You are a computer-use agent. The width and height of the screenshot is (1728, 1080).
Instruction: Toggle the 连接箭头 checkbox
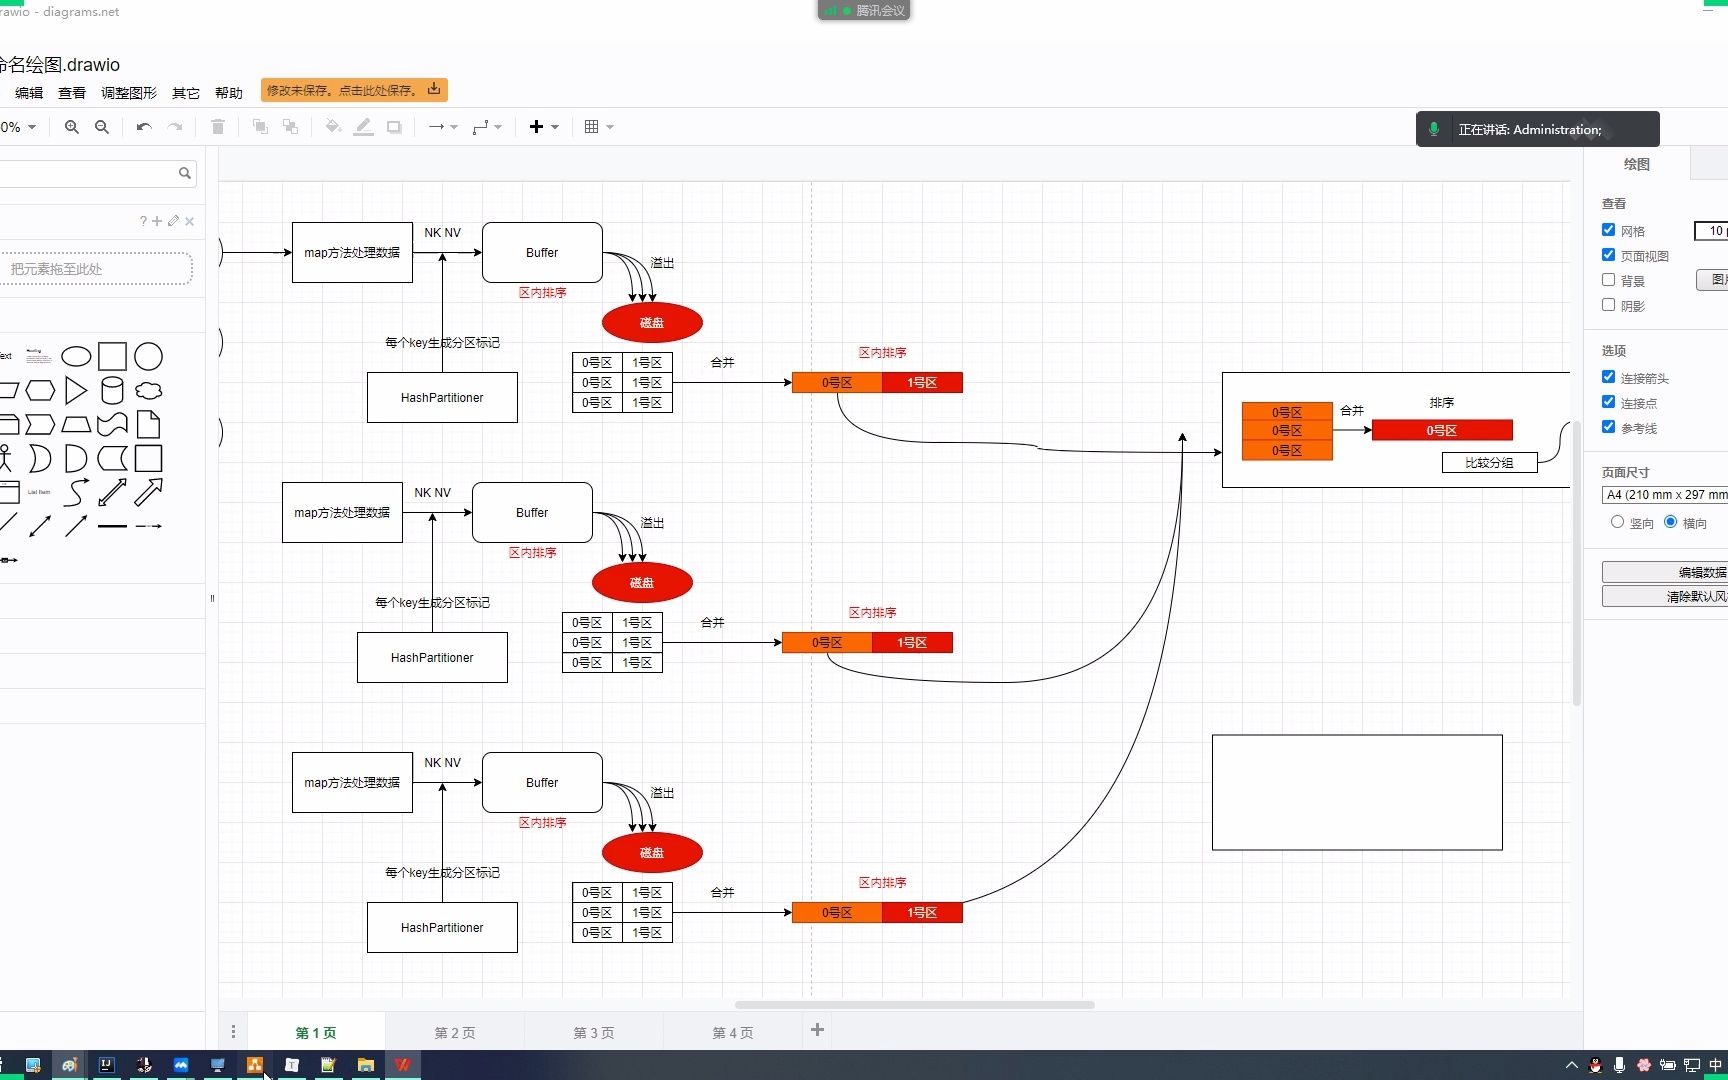[x=1608, y=377]
